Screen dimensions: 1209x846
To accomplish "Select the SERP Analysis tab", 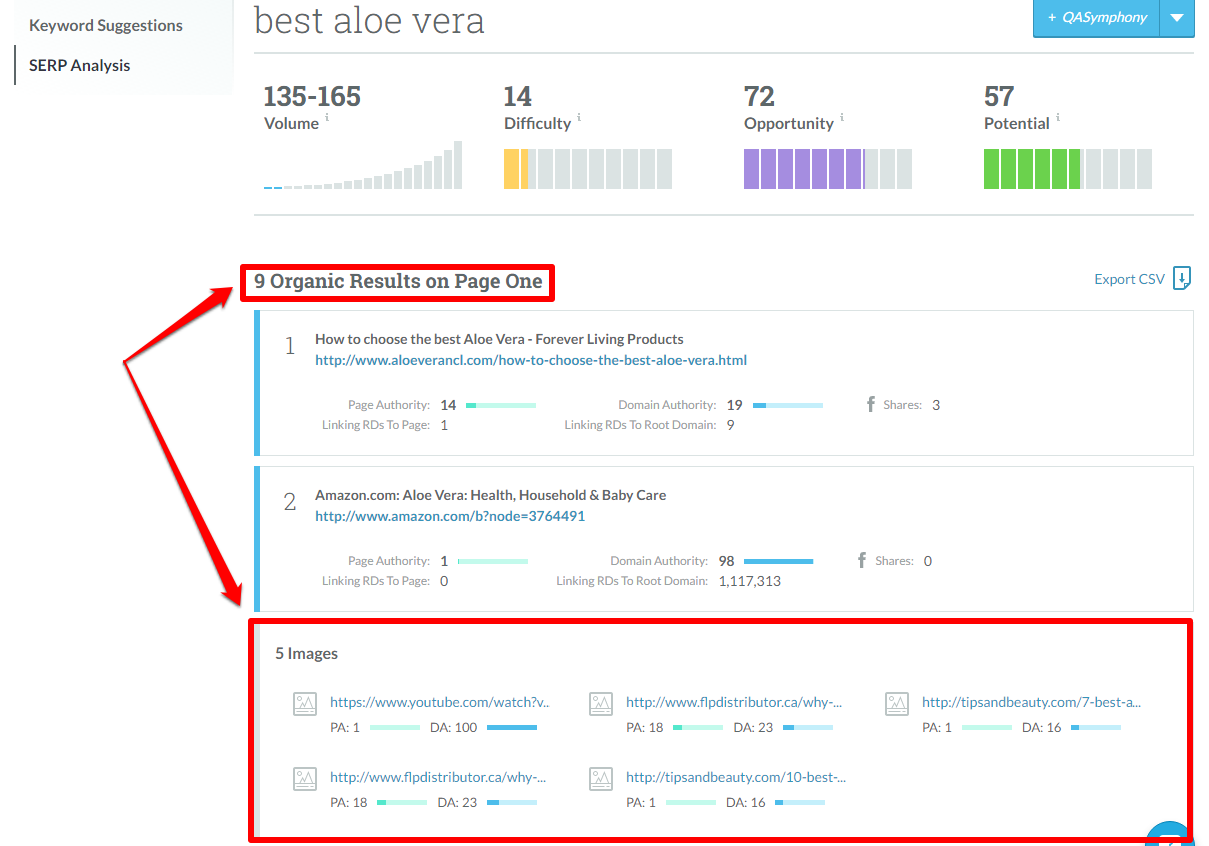I will click(x=79, y=65).
